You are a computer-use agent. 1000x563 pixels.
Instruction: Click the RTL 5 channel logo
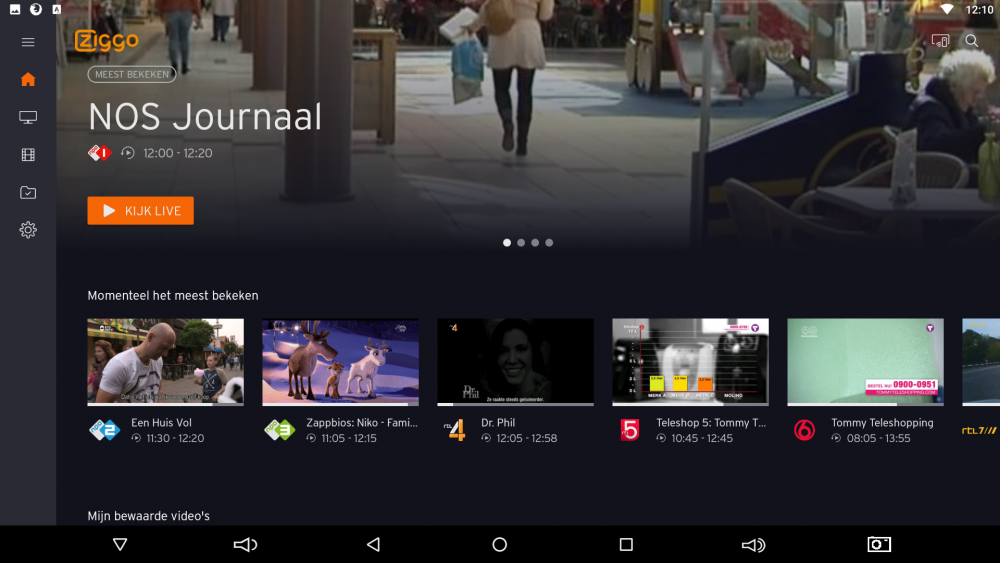pyautogui.click(x=629, y=430)
